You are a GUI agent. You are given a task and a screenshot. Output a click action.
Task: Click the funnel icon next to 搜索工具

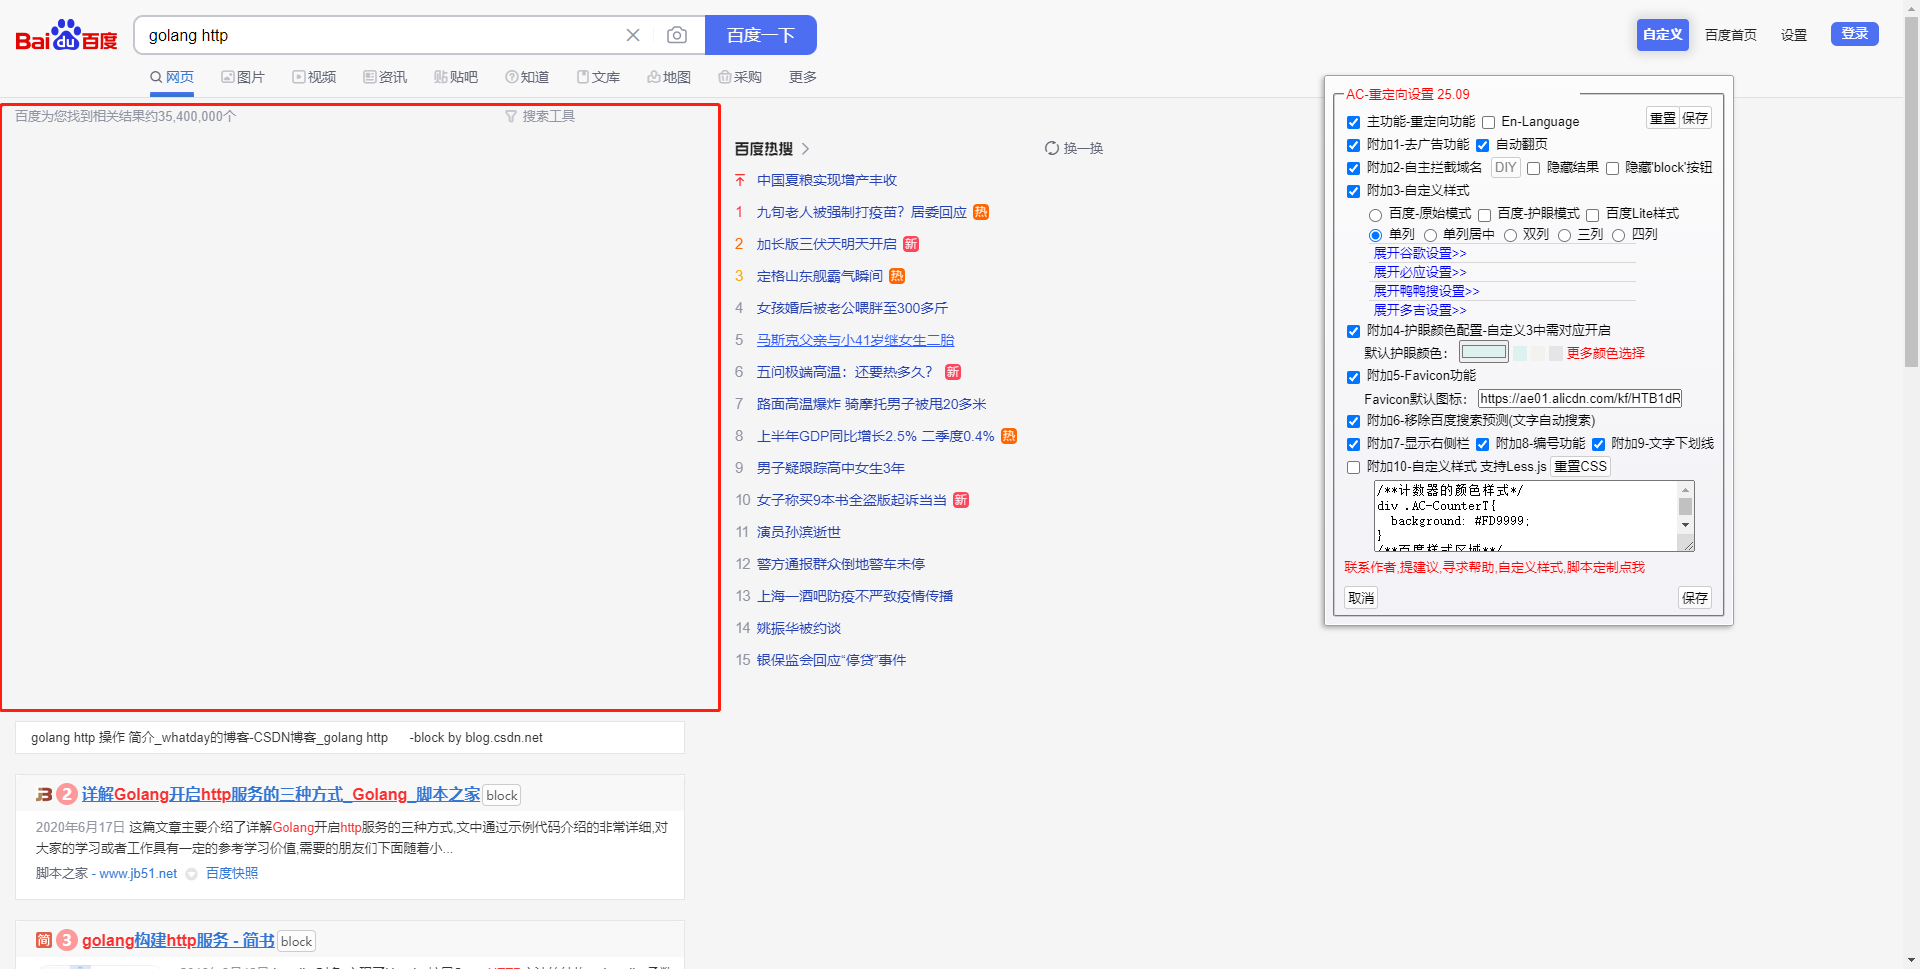(x=513, y=115)
